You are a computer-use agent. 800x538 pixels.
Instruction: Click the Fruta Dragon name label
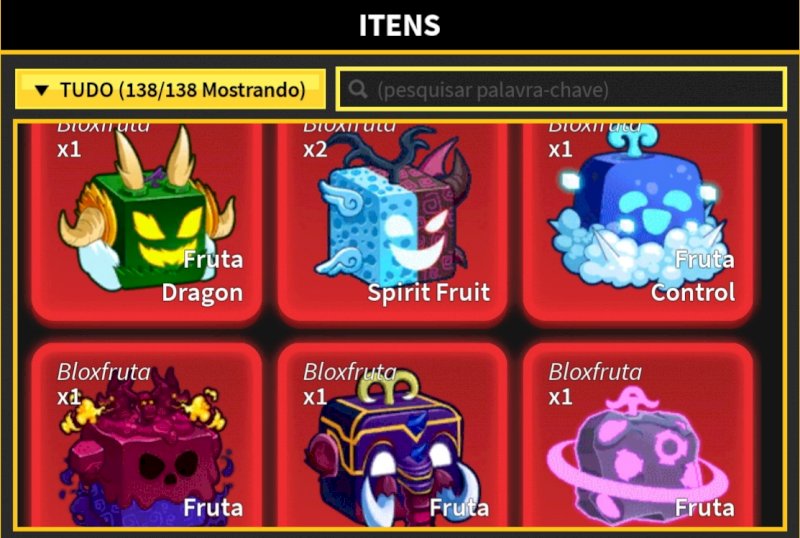[203, 276]
